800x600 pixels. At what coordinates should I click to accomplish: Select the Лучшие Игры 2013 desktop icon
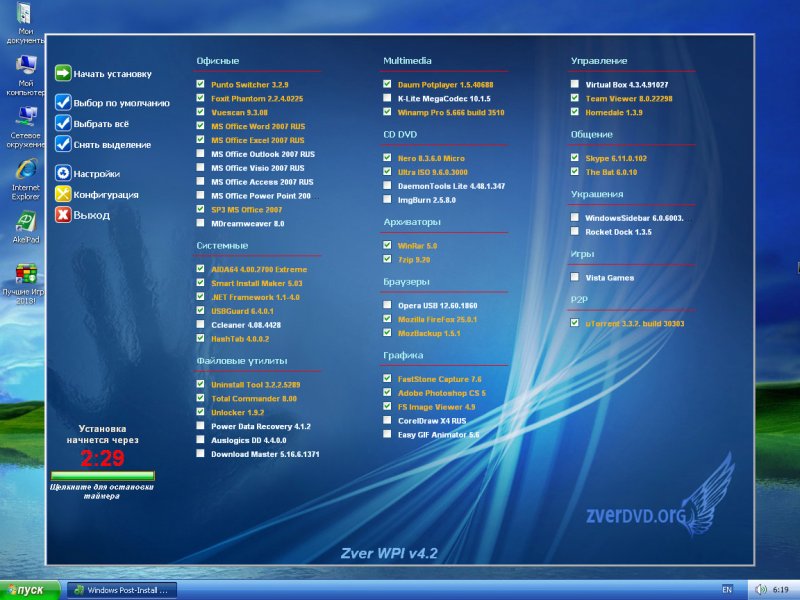[x=26, y=284]
